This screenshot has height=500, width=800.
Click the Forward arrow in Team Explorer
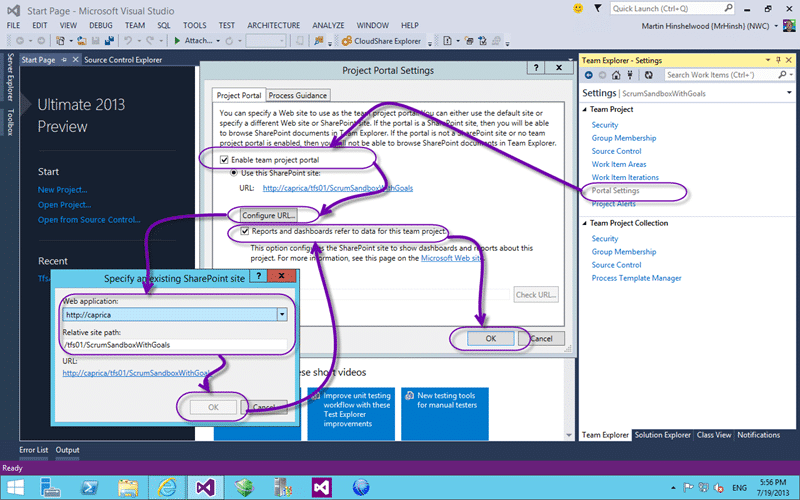[603, 75]
